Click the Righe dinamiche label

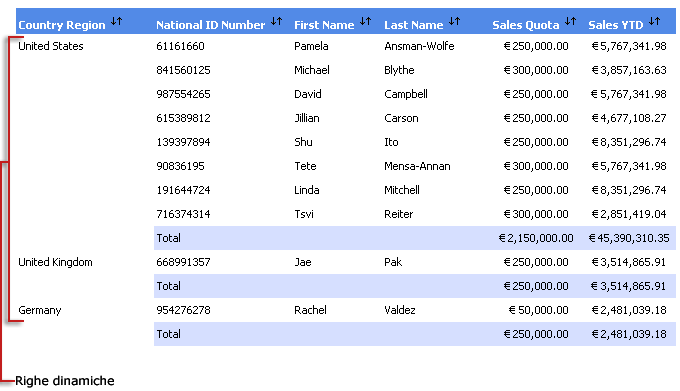[65, 381]
